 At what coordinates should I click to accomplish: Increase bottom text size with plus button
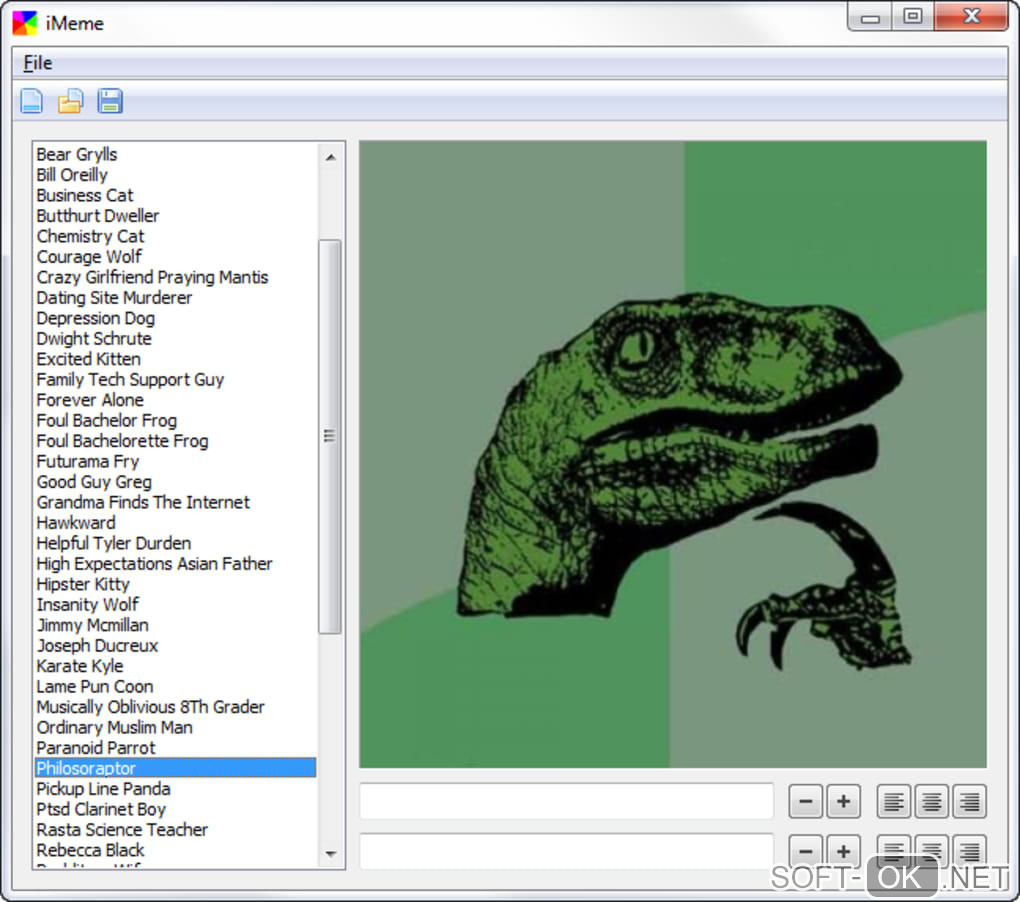(843, 851)
